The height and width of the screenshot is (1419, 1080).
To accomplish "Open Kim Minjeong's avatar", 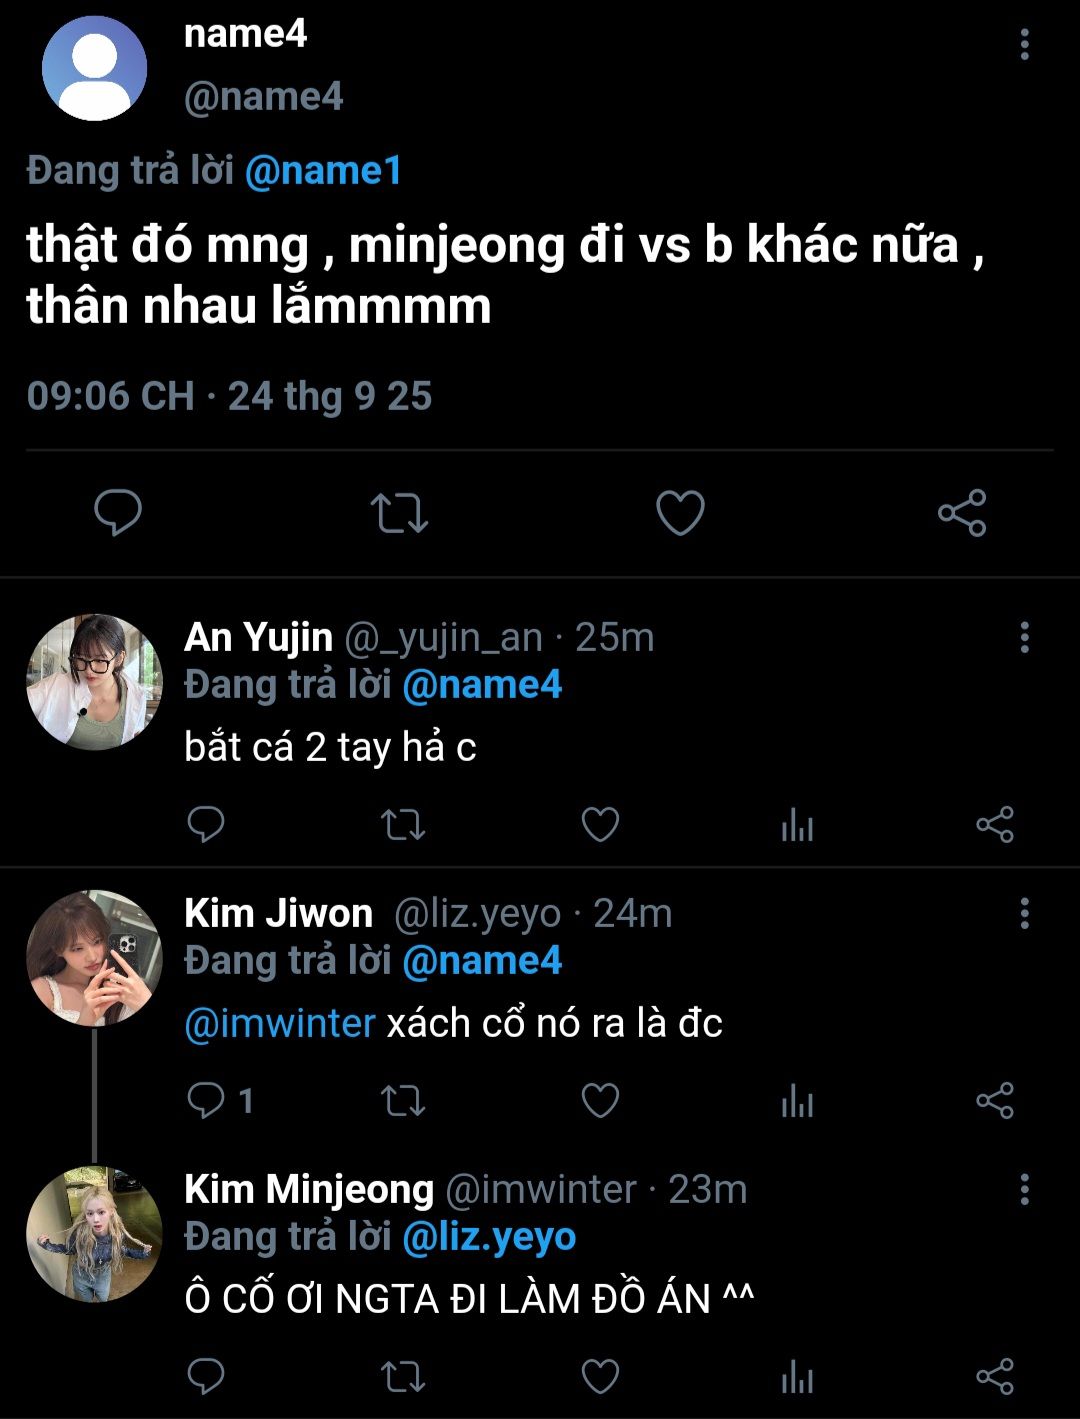I will coord(94,1234).
